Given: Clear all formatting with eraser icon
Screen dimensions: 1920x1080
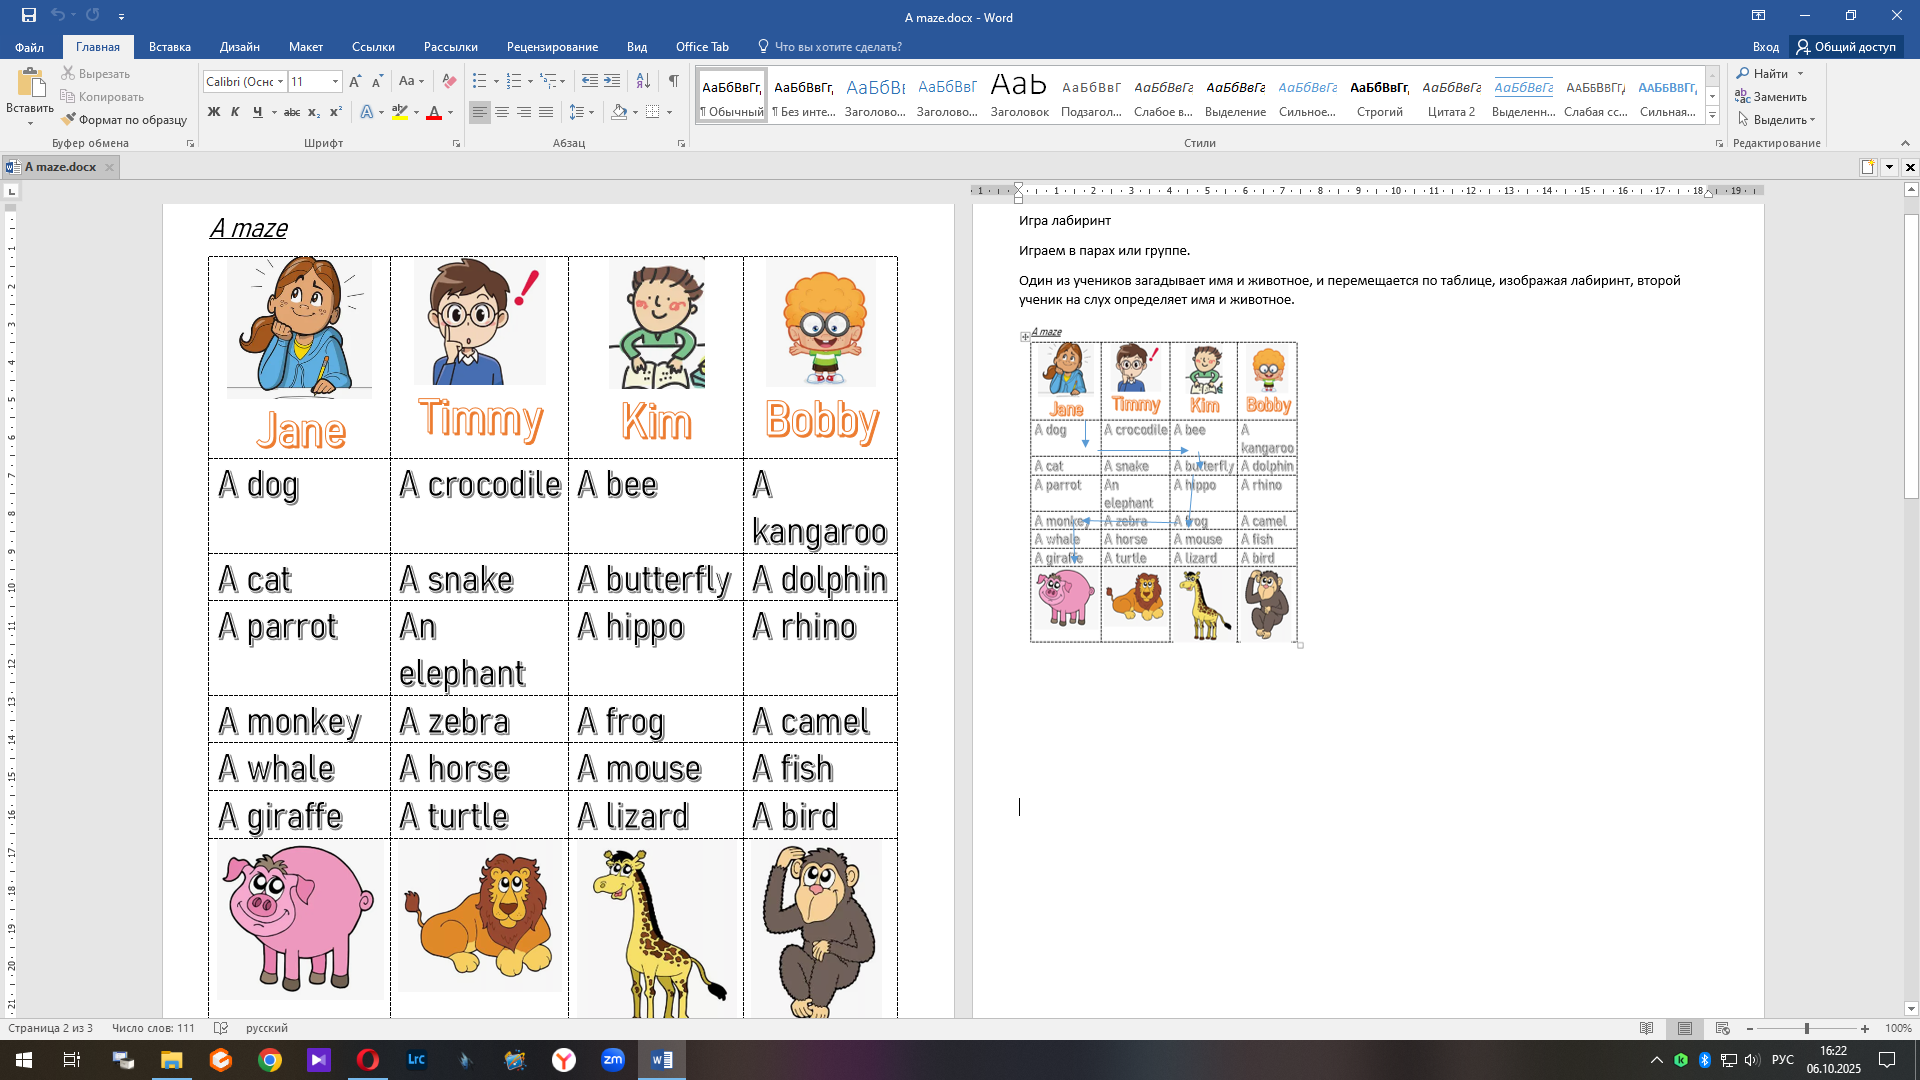Looking at the screenshot, I should 449,82.
